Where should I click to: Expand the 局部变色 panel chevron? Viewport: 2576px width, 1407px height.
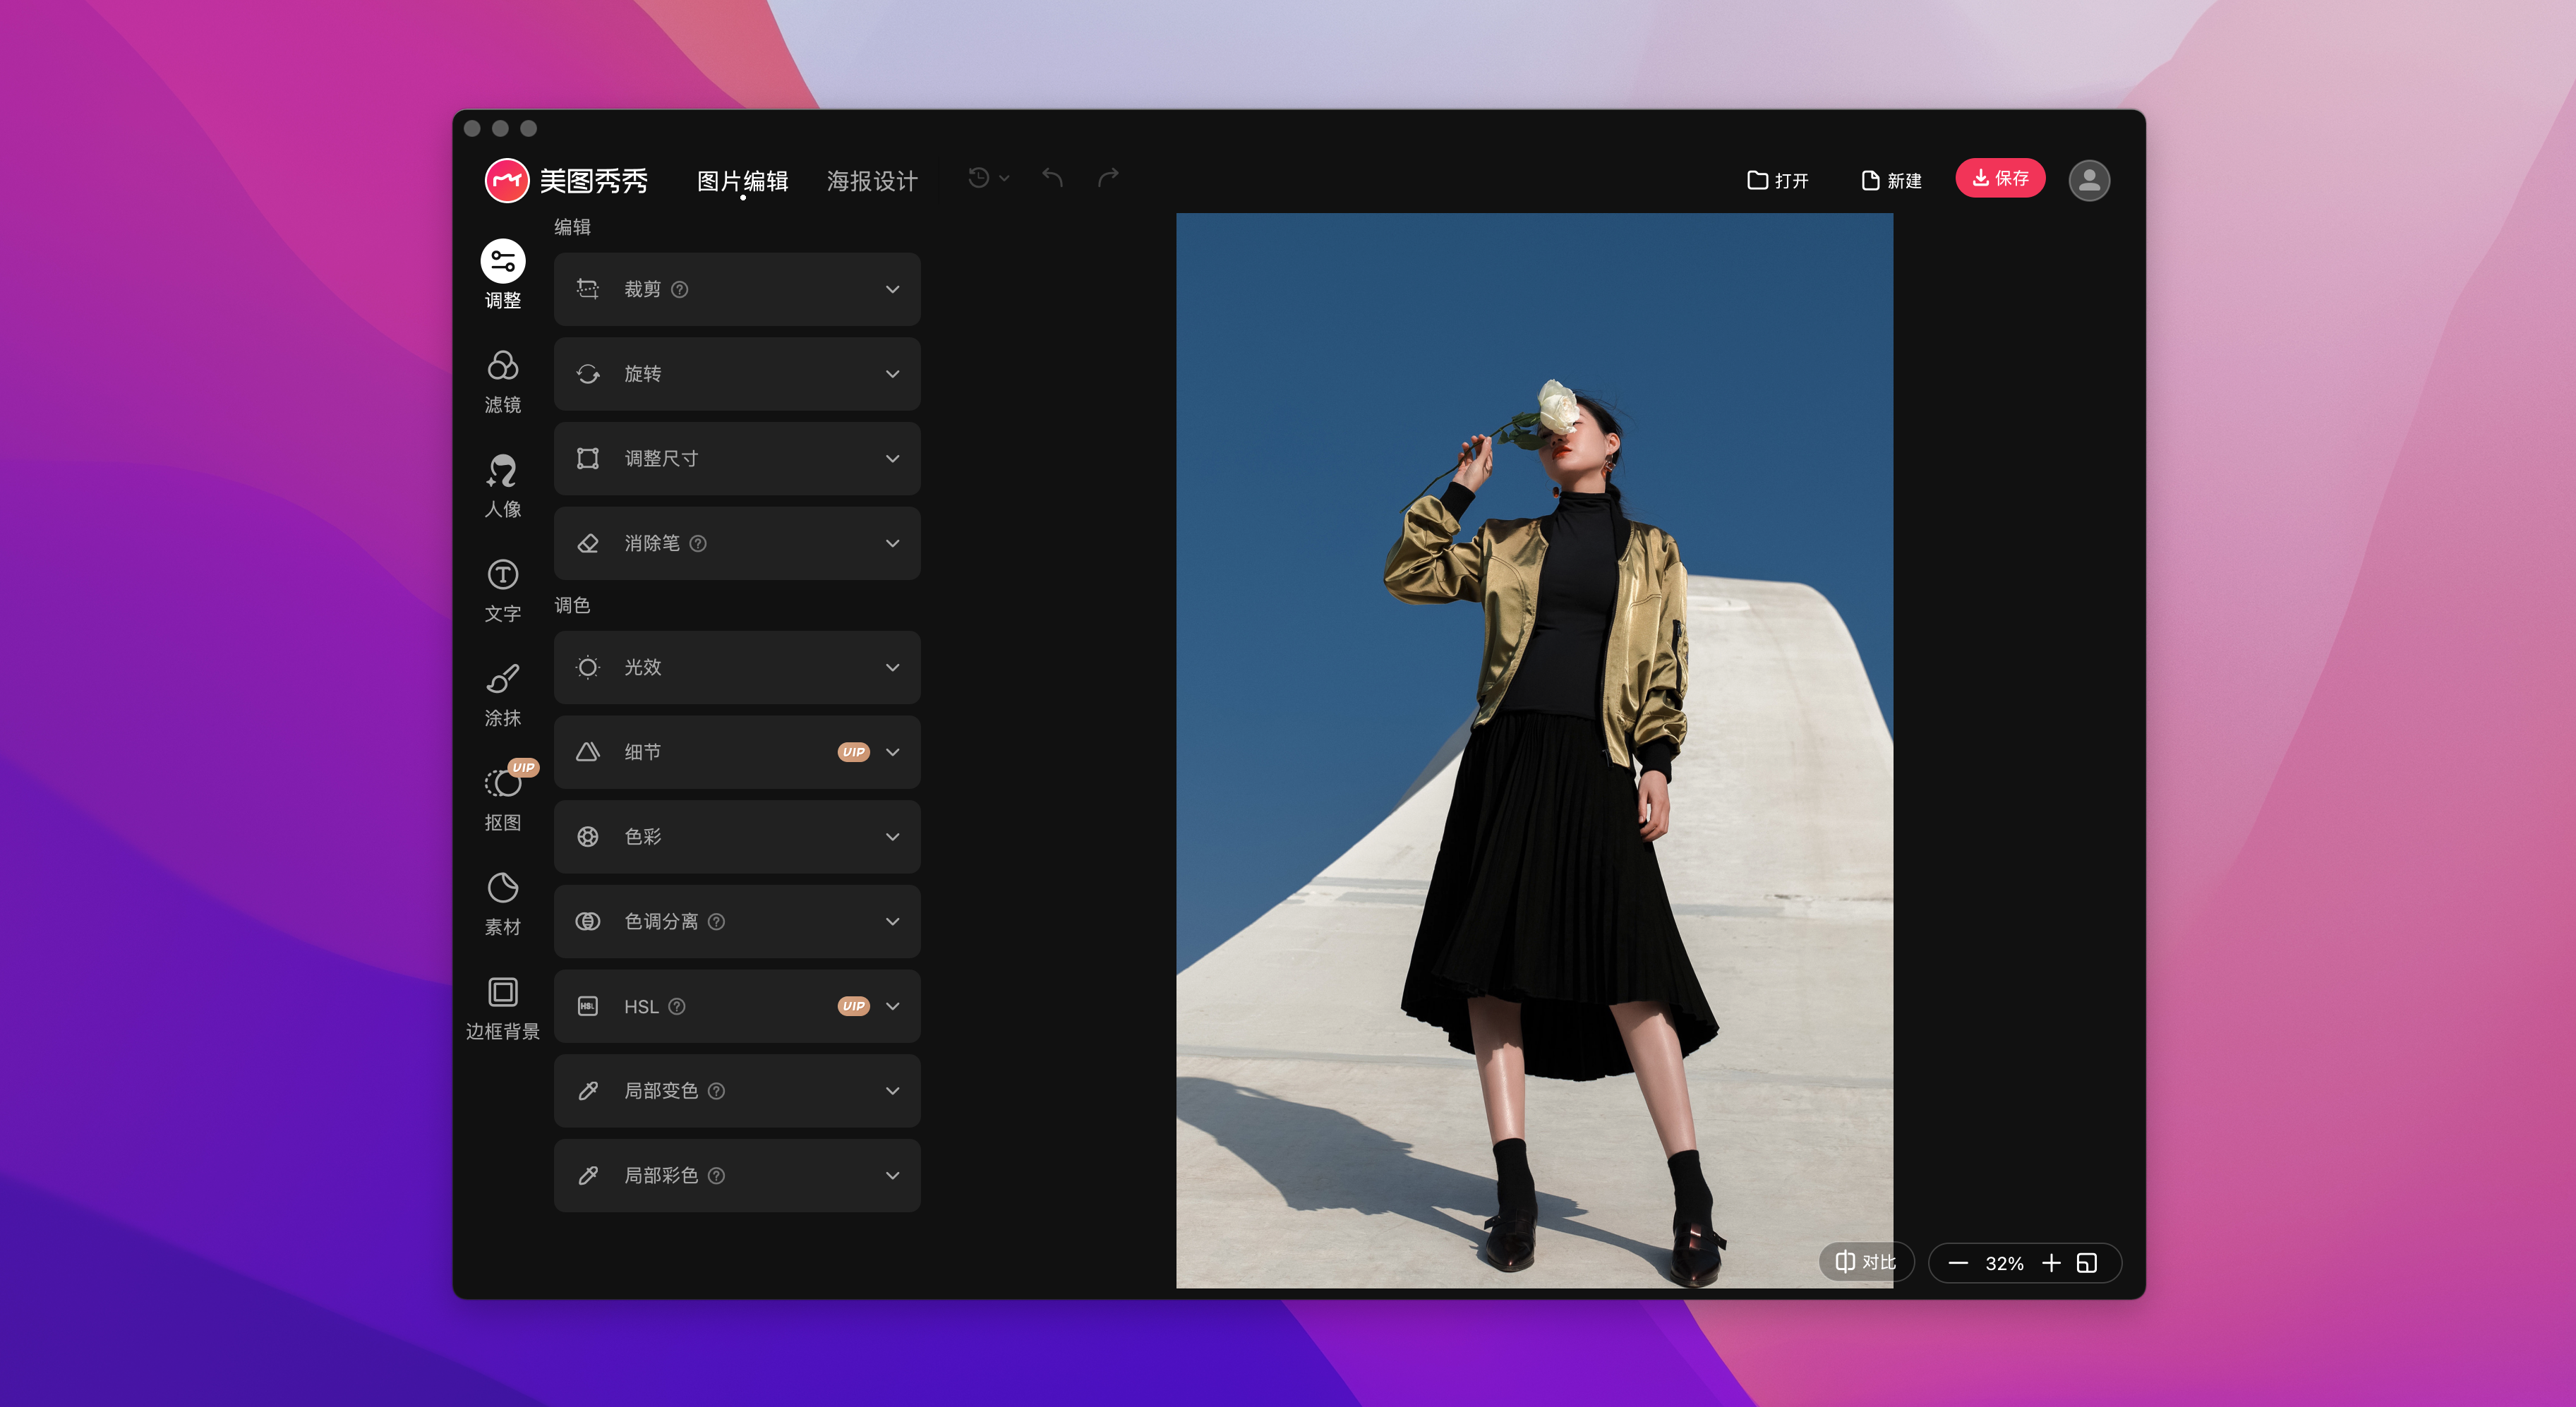click(x=892, y=1091)
